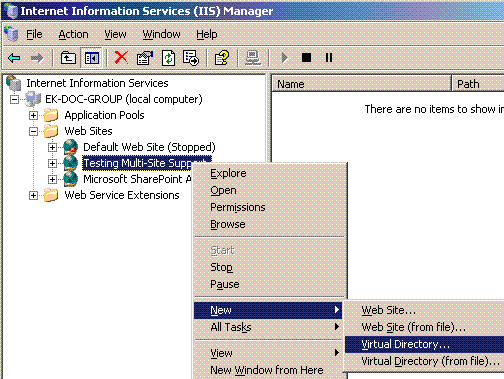This screenshot has height=379, width=504.
Task: Select Virtual Directory (from file)... option
Action: pos(424,361)
